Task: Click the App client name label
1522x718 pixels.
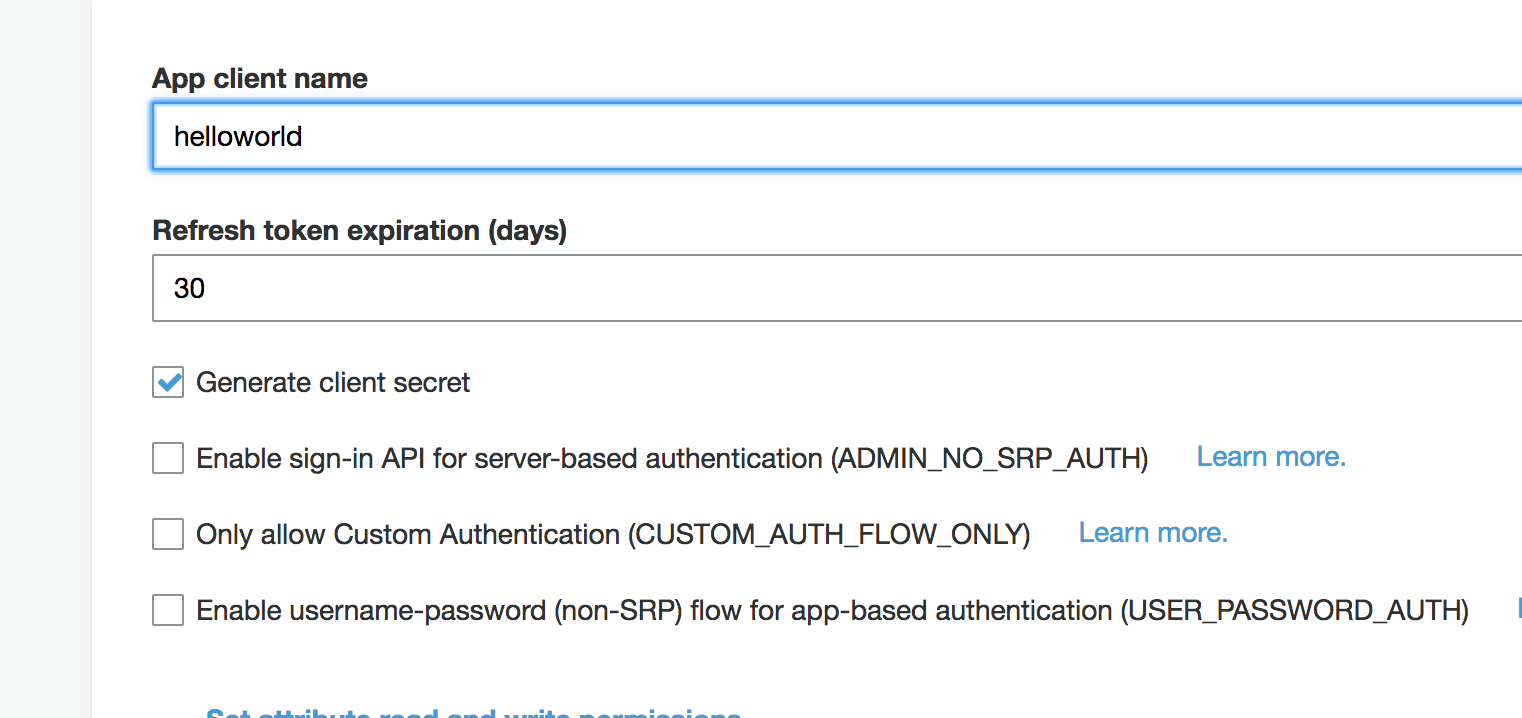Action: [260, 79]
